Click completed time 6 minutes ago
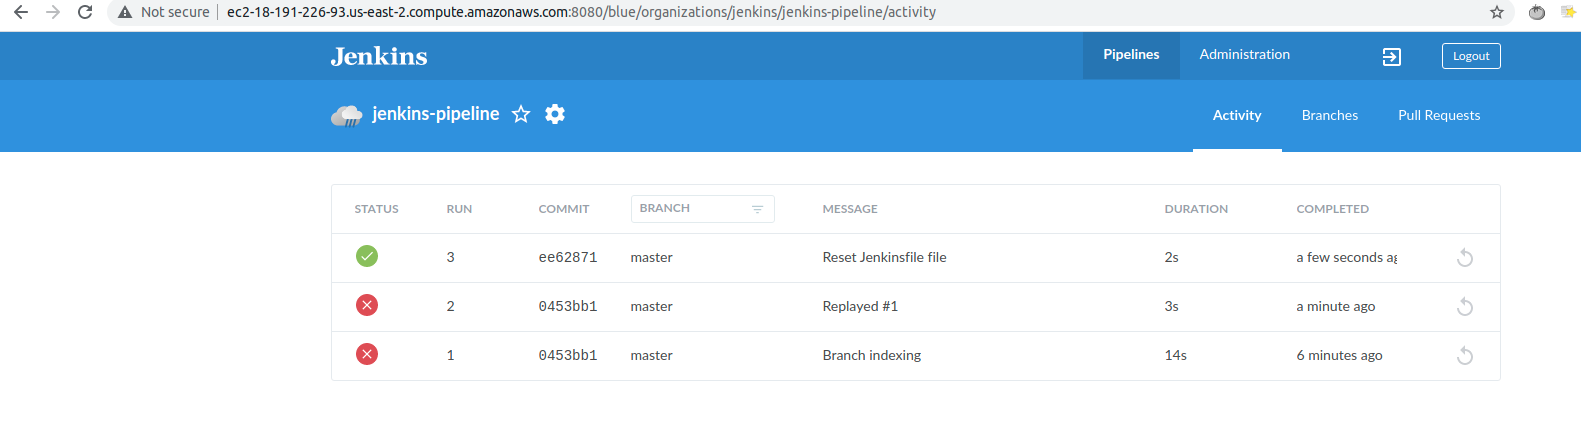1581x440 pixels. (x=1340, y=355)
